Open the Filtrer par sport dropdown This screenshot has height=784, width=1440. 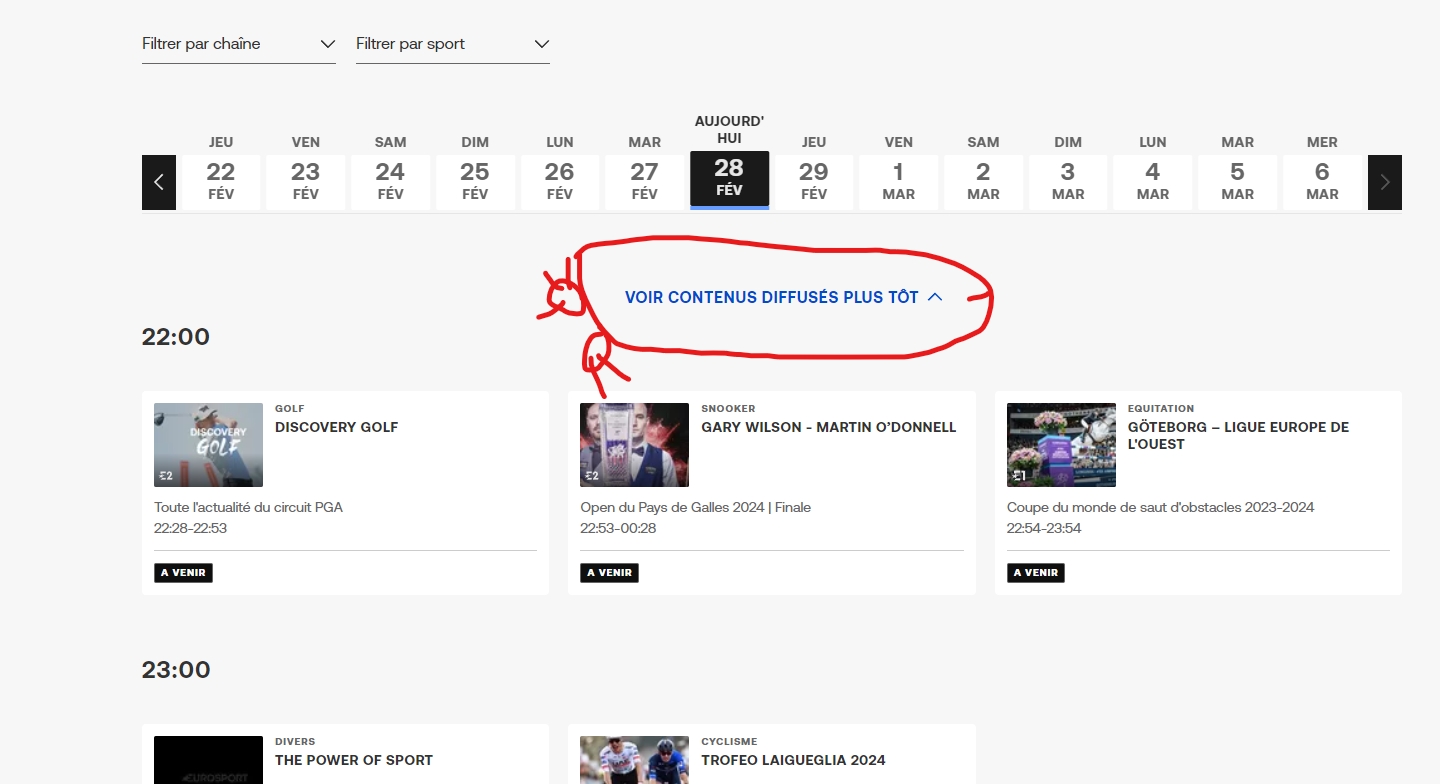pyautogui.click(x=453, y=44)
